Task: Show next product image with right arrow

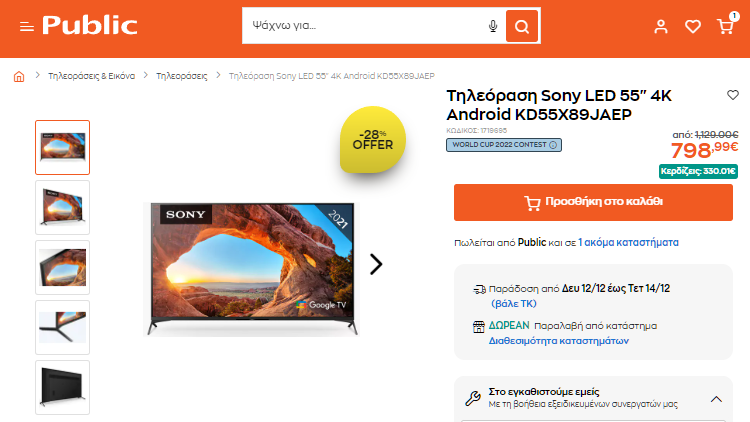Action: pos(376,264)
